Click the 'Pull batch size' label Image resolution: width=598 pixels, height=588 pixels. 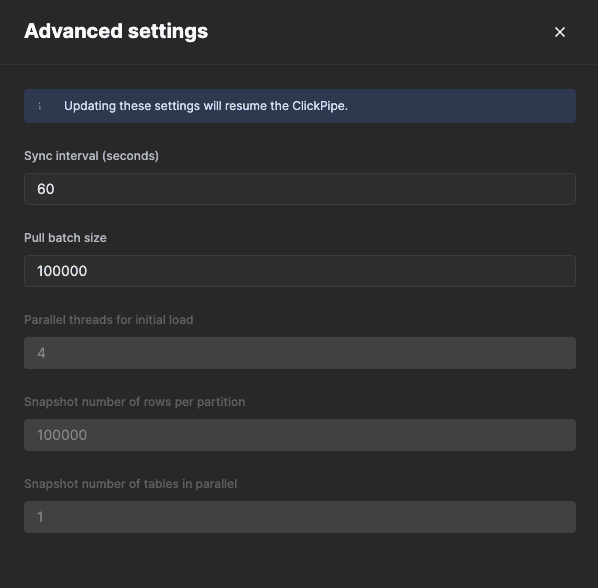pyautogui.click(x=65, y=238)
